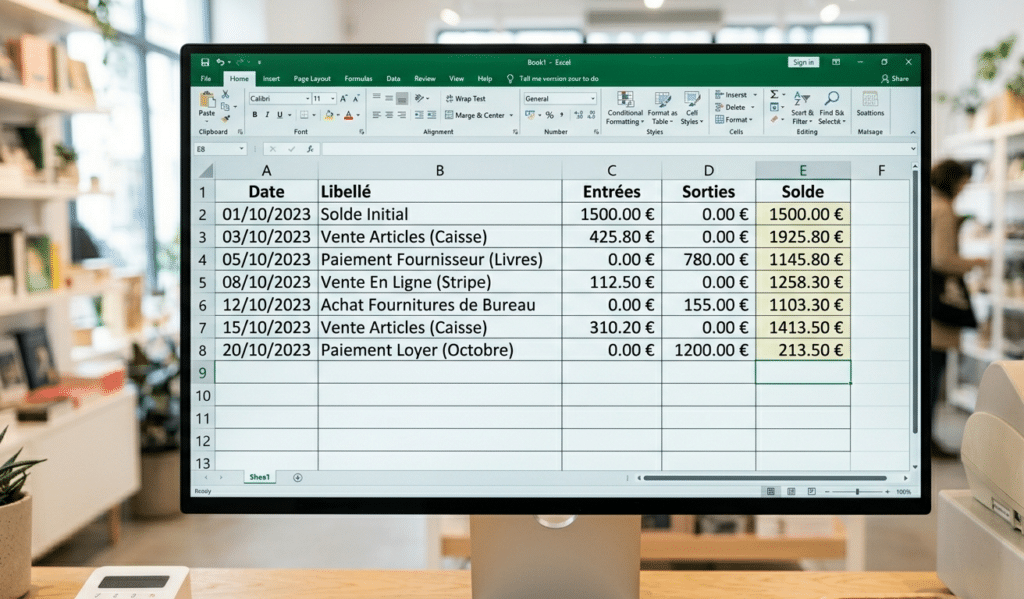Click the Percent Style icon
Viewport: 1024px width, 599px height.
[x=549, y=115]
